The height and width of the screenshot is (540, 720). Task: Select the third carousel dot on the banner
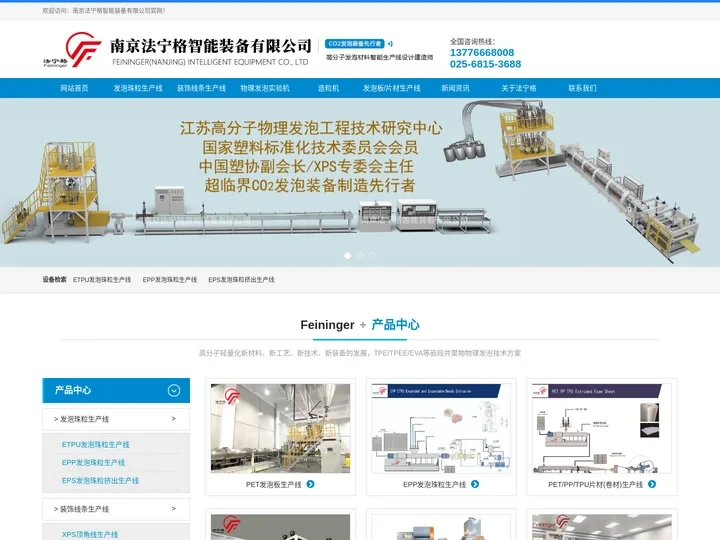[x=372, y=255]
